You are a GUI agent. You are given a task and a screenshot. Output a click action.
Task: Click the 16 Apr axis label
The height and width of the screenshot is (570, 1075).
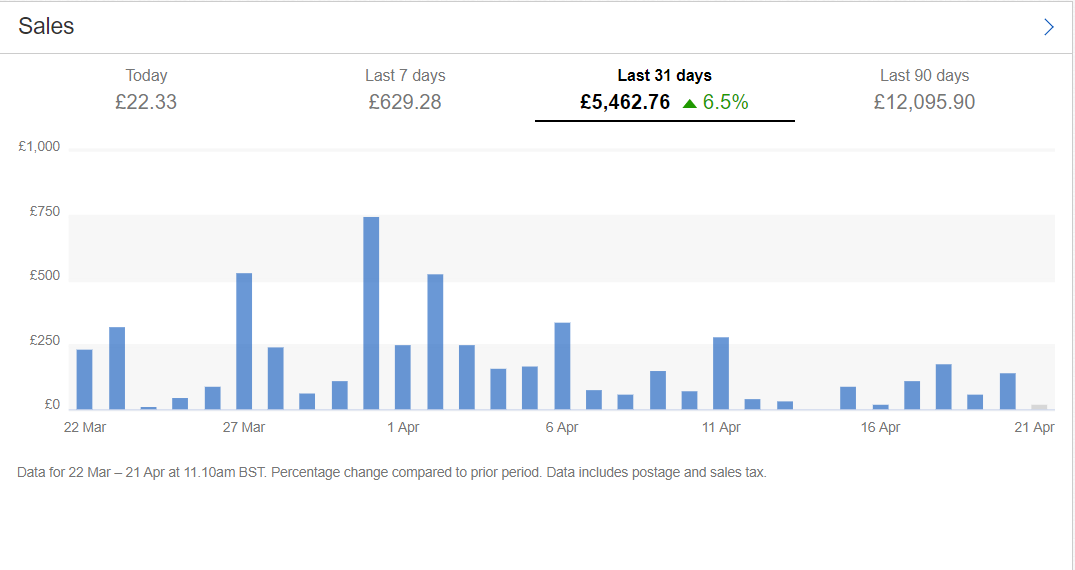[x=880, y=427]
